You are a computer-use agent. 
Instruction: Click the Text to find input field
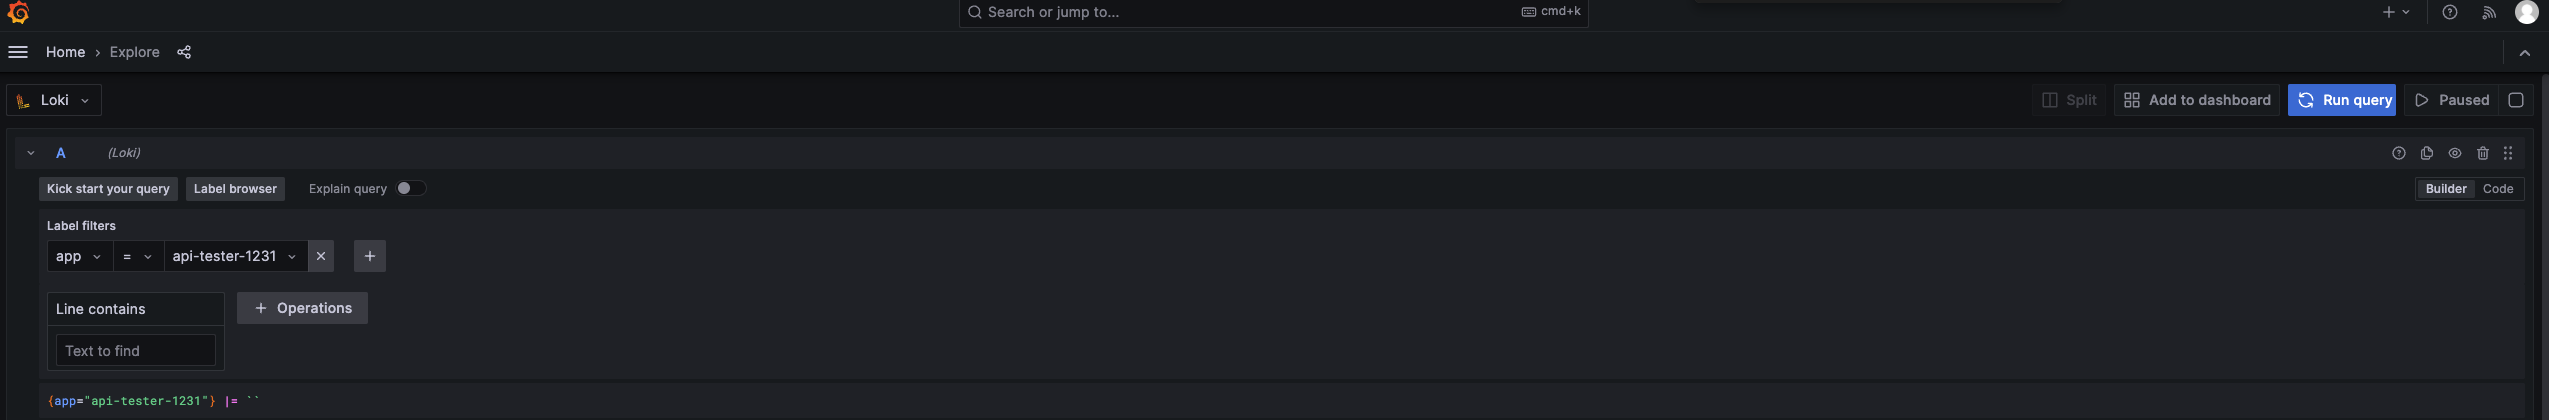[135, 351]
